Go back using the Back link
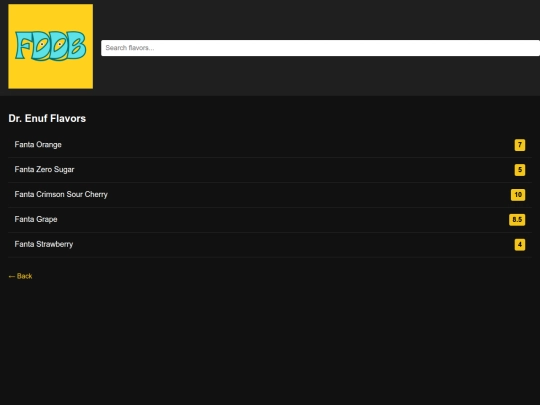The height and width of the screenshot is (405, 540). [20, 276]
